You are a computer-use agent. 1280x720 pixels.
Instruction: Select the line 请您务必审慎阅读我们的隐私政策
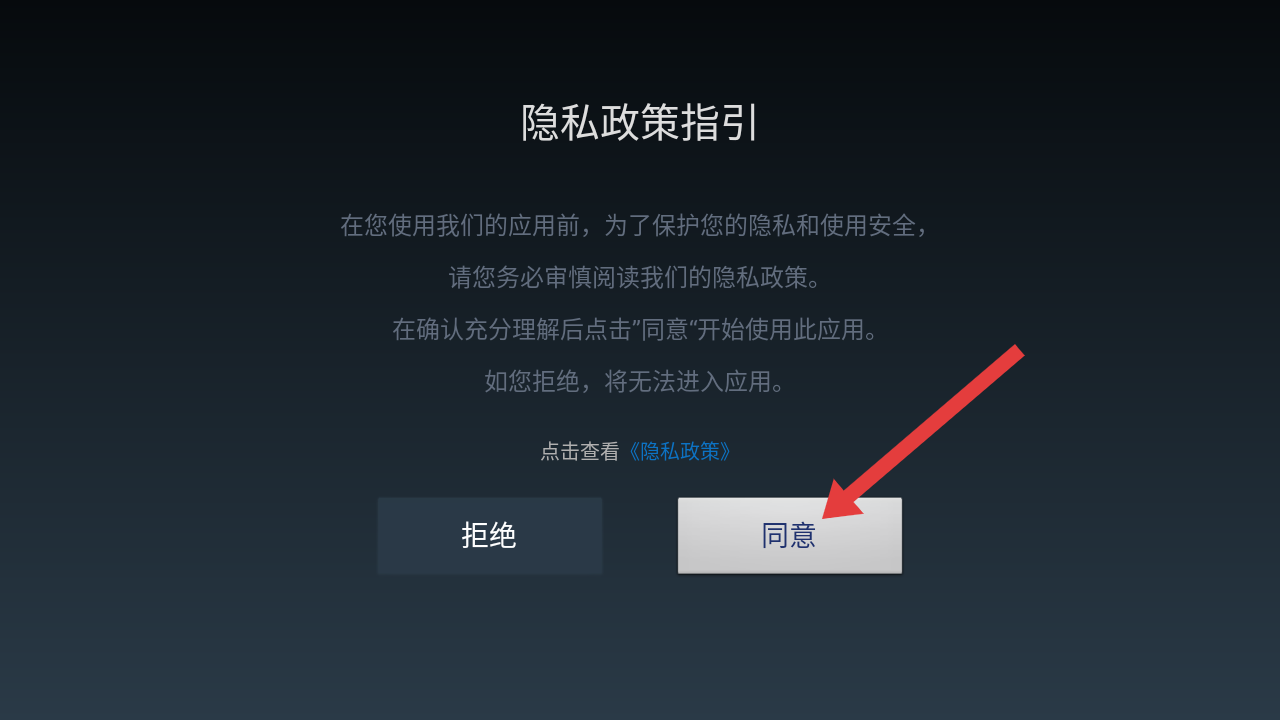[636, 277]
